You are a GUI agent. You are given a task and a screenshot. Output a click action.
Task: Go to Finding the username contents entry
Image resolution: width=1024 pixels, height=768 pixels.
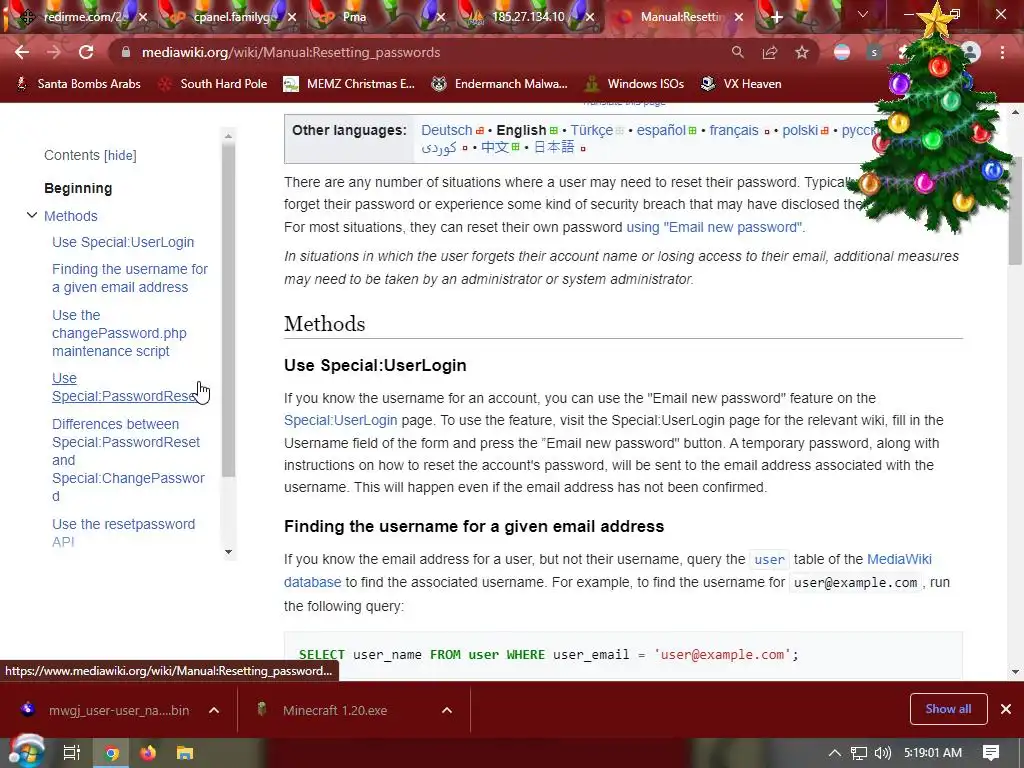[x=129, y=278]
